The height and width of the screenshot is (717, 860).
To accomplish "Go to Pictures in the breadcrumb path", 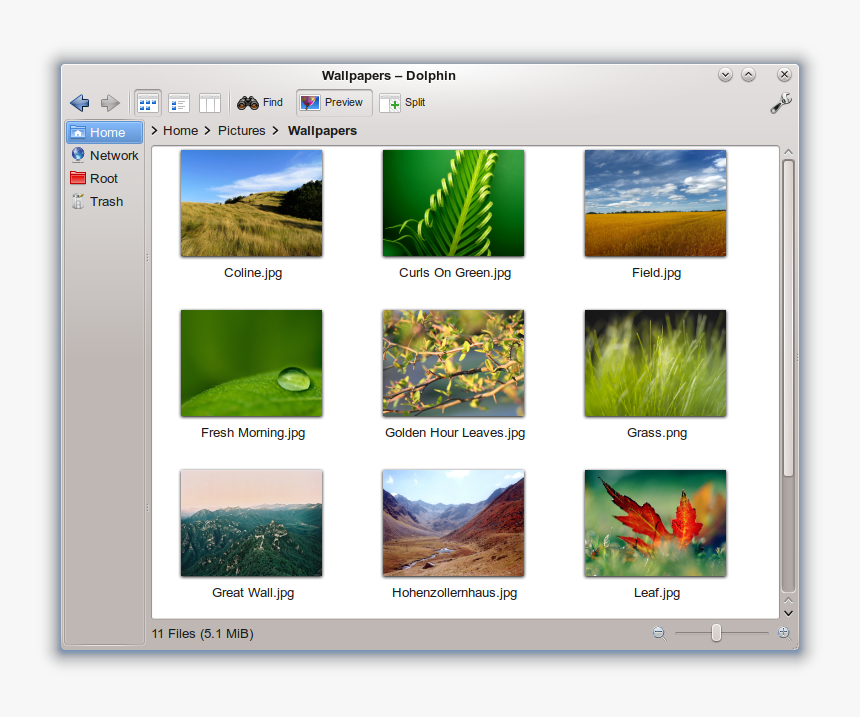I will point(242,130).
